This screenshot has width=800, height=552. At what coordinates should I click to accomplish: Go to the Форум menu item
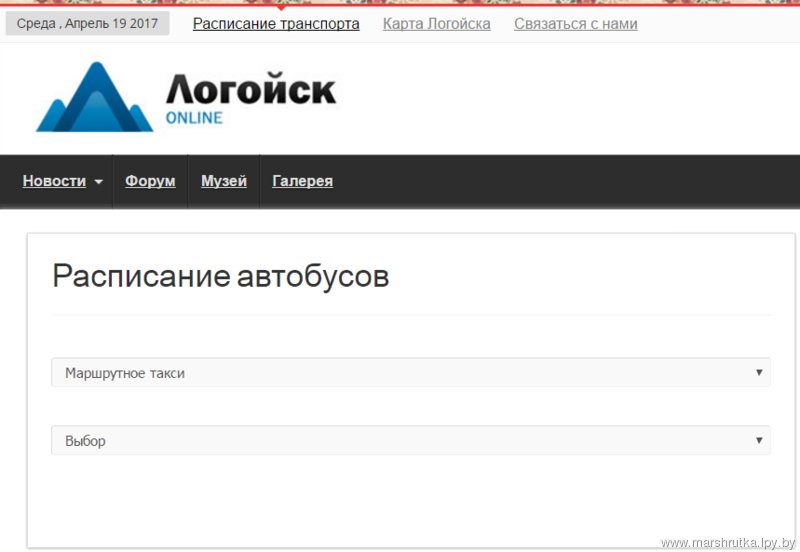pyautogui.click(x=150, y=181)
